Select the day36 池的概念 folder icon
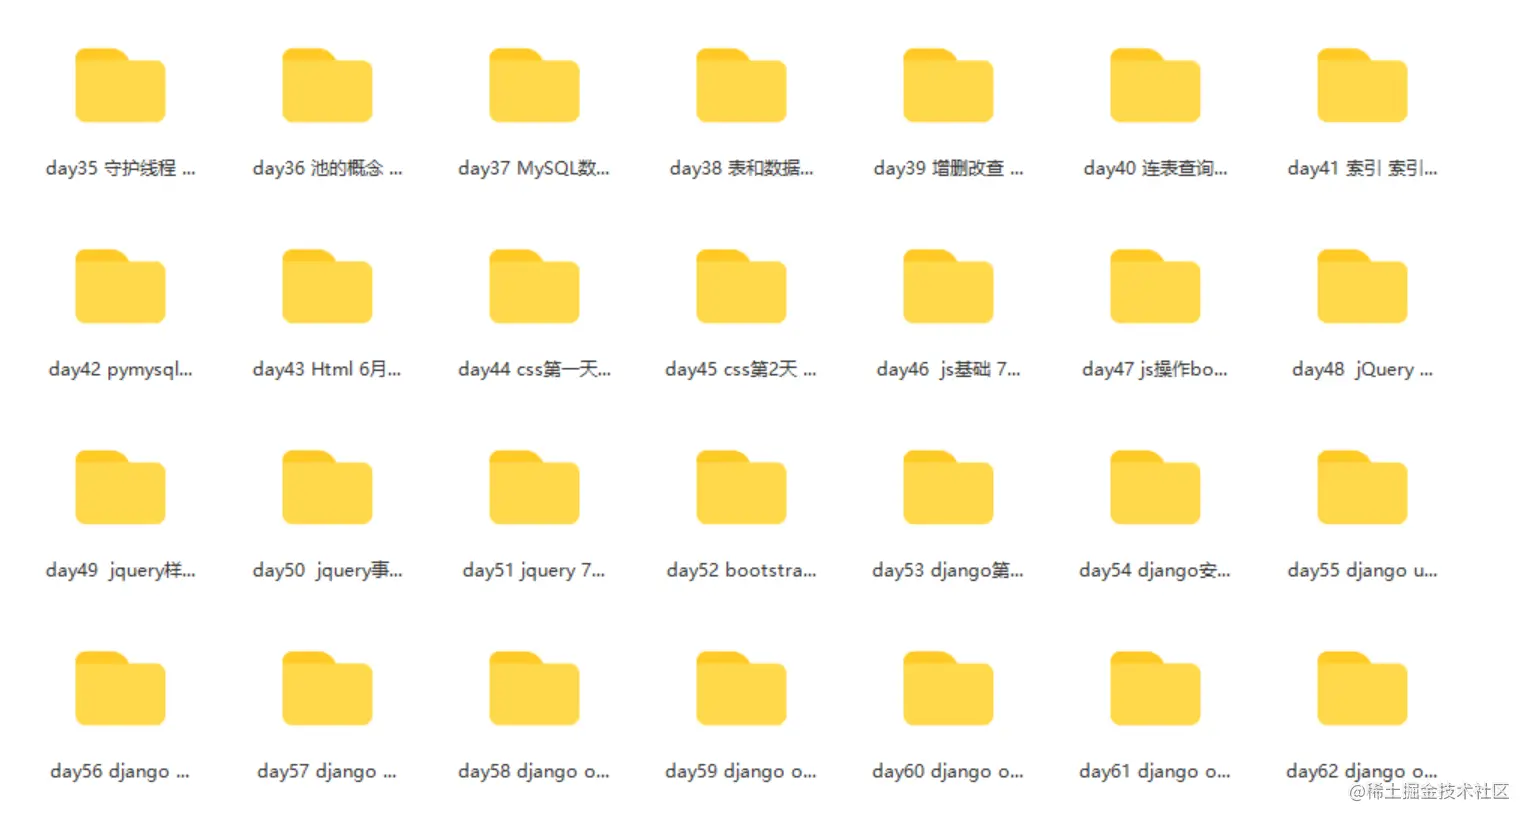The image size is (1532, 824). pos(327,86)
